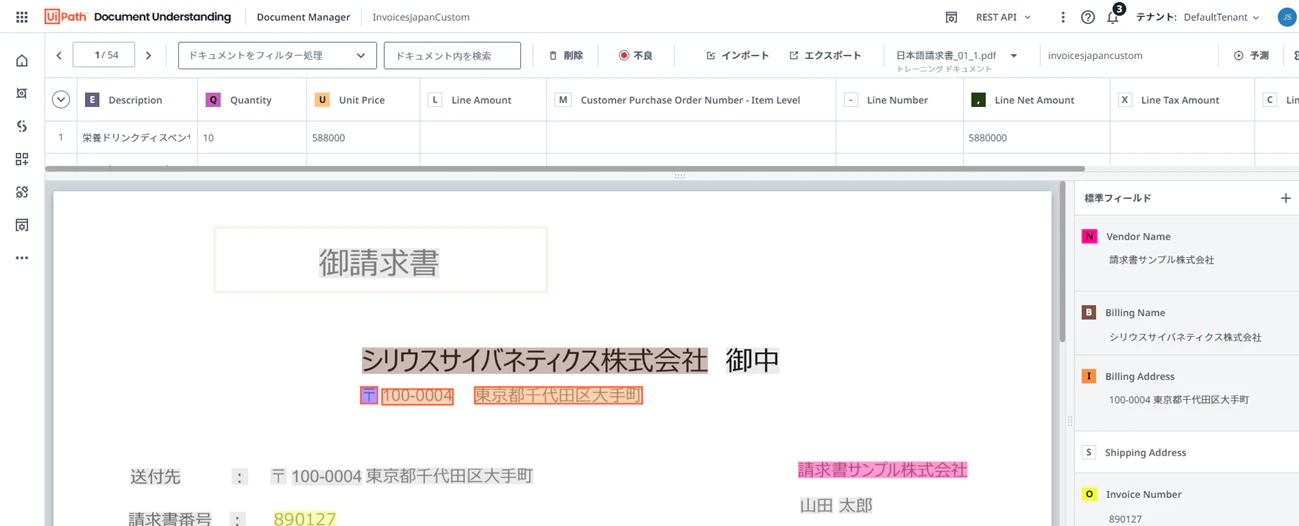
Task: Click the O badge of Invoice Number
Action: pyautogui.click(x=1089, y=494)
